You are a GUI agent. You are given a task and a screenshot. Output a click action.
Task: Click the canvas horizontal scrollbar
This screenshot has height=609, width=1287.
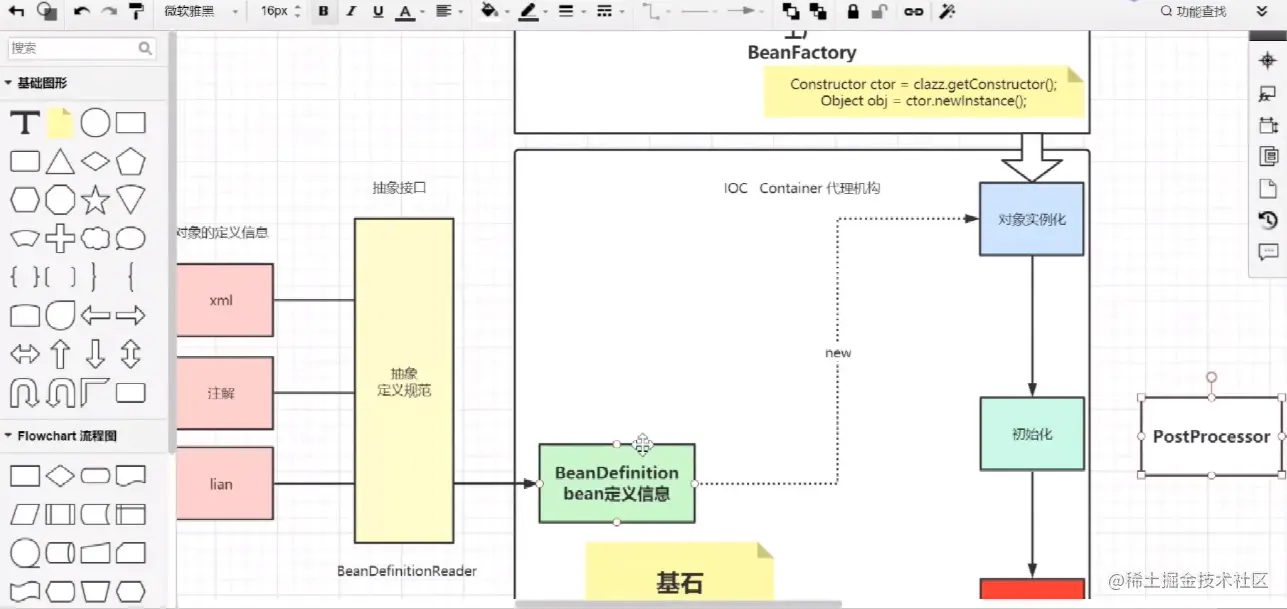click(x=680, y=604)
